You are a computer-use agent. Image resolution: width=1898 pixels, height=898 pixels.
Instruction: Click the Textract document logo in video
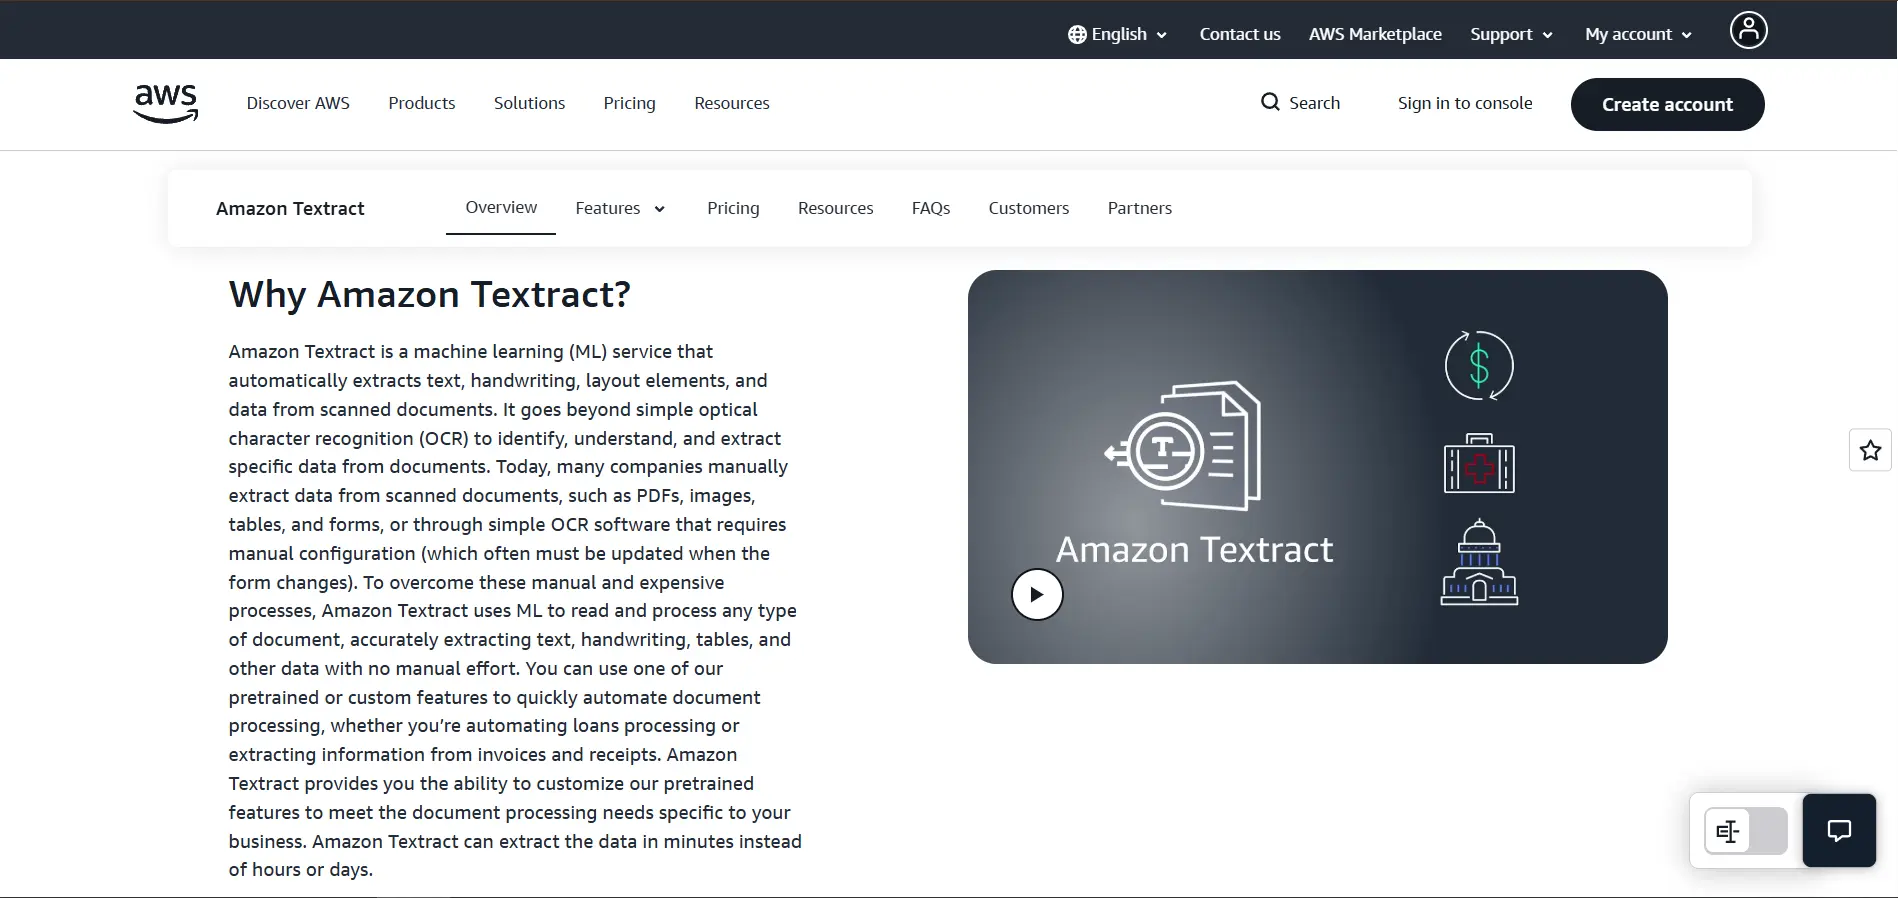click(x=1184, y=446)
